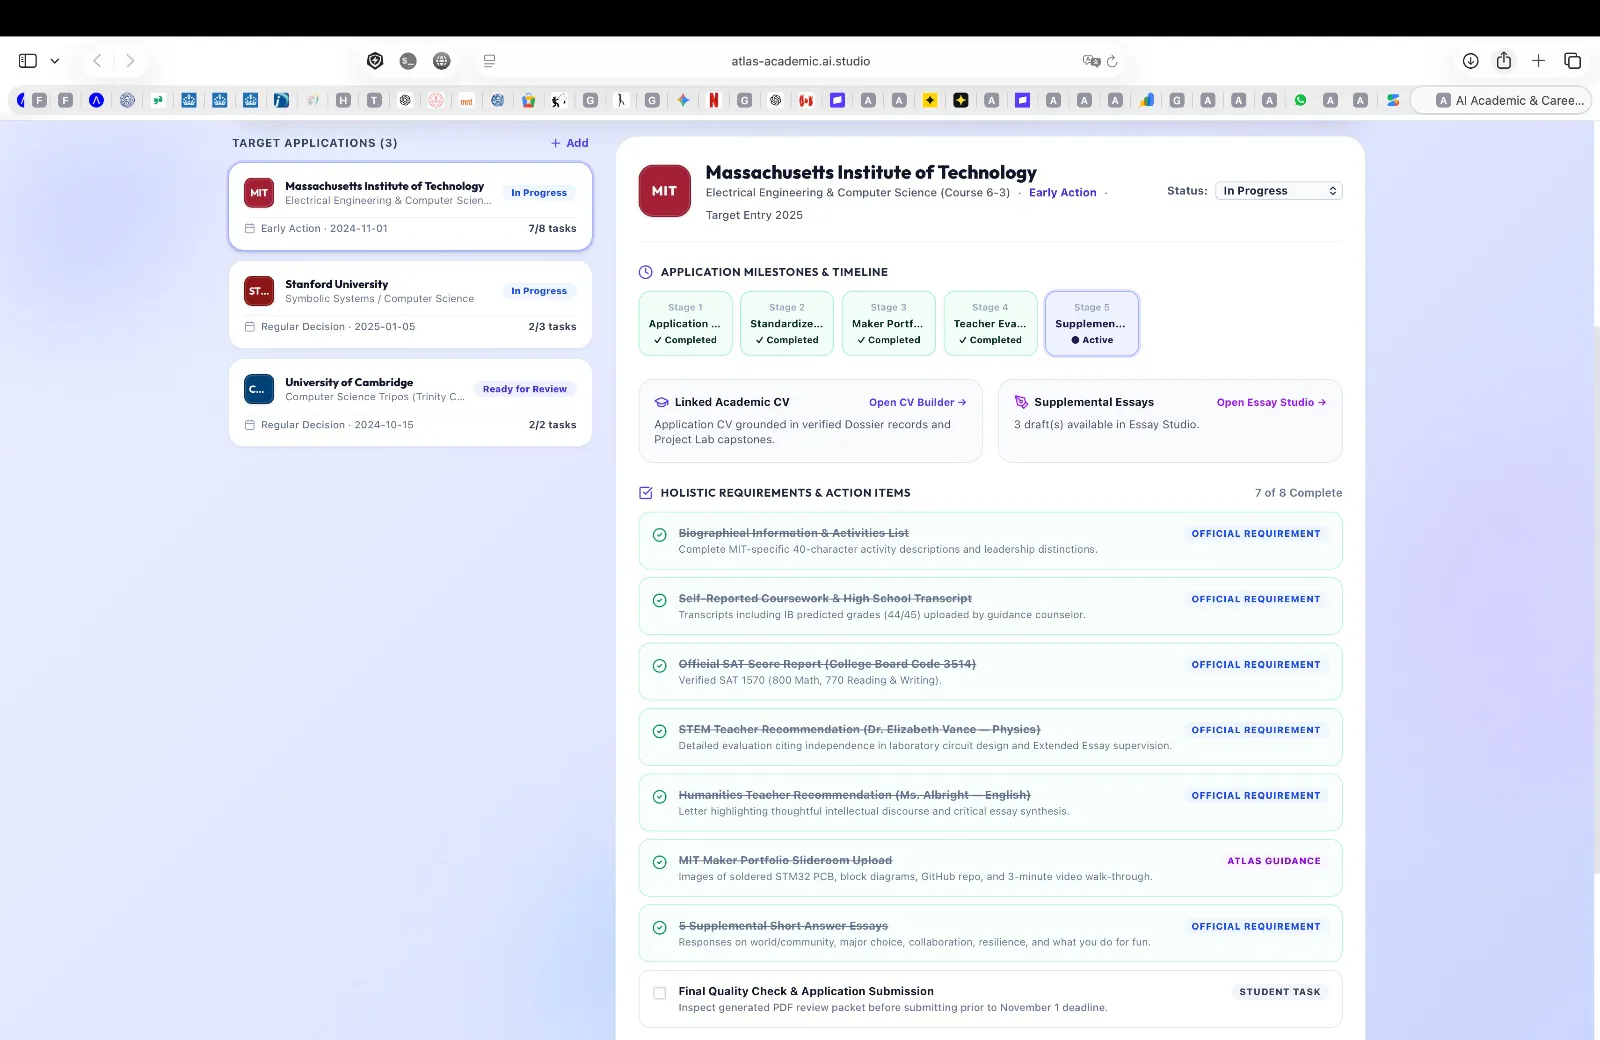Click the "7 of 8 Complete" text

click(x=1298, y=493)
